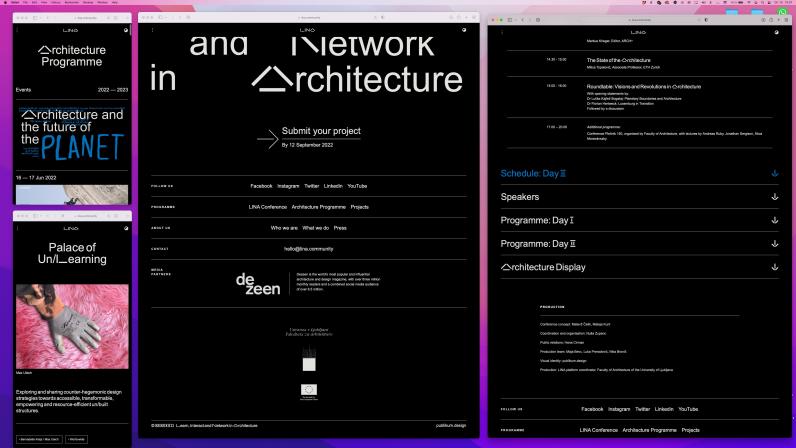Open the Apple menu
796x448 pixels.
pos(5,3)
